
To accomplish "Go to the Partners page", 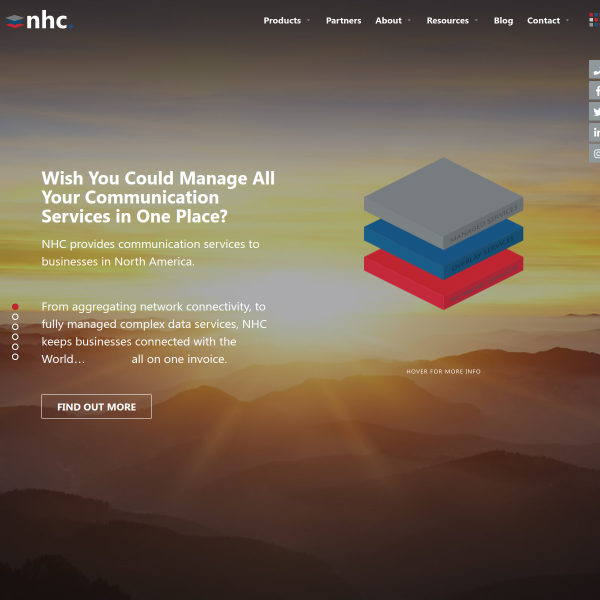I will point(343,21).
